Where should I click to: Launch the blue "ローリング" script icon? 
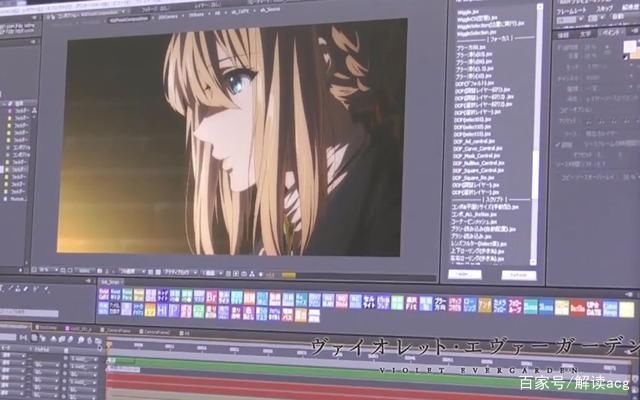click(x=470, y=305)
